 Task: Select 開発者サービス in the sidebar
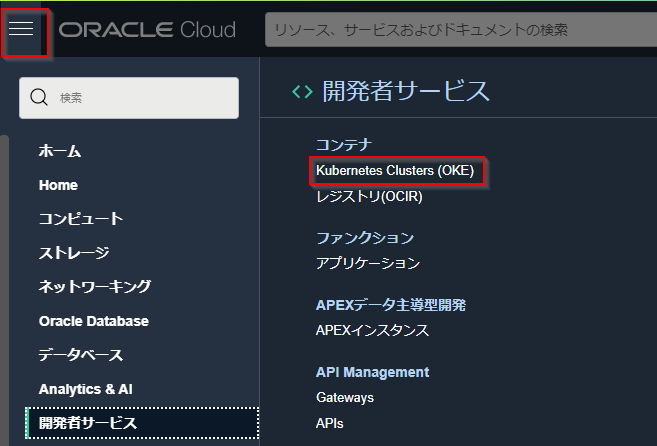[x=88, y=422]
